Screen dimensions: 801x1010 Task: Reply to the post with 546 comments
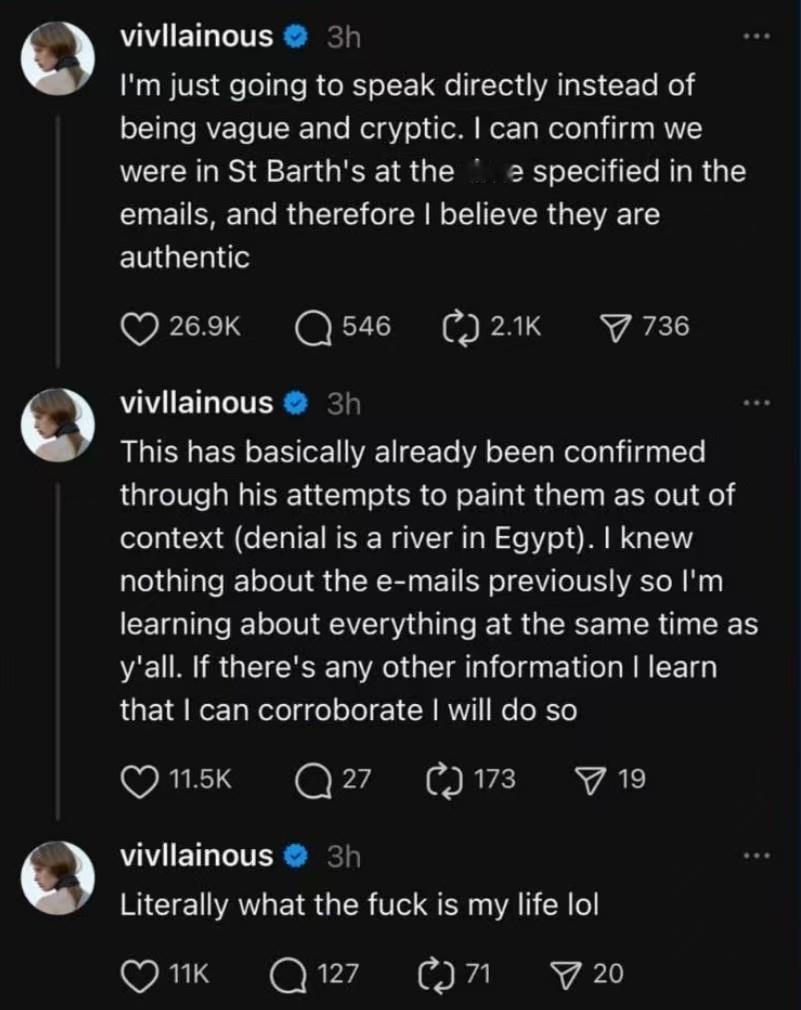click(x=314, y=326)
